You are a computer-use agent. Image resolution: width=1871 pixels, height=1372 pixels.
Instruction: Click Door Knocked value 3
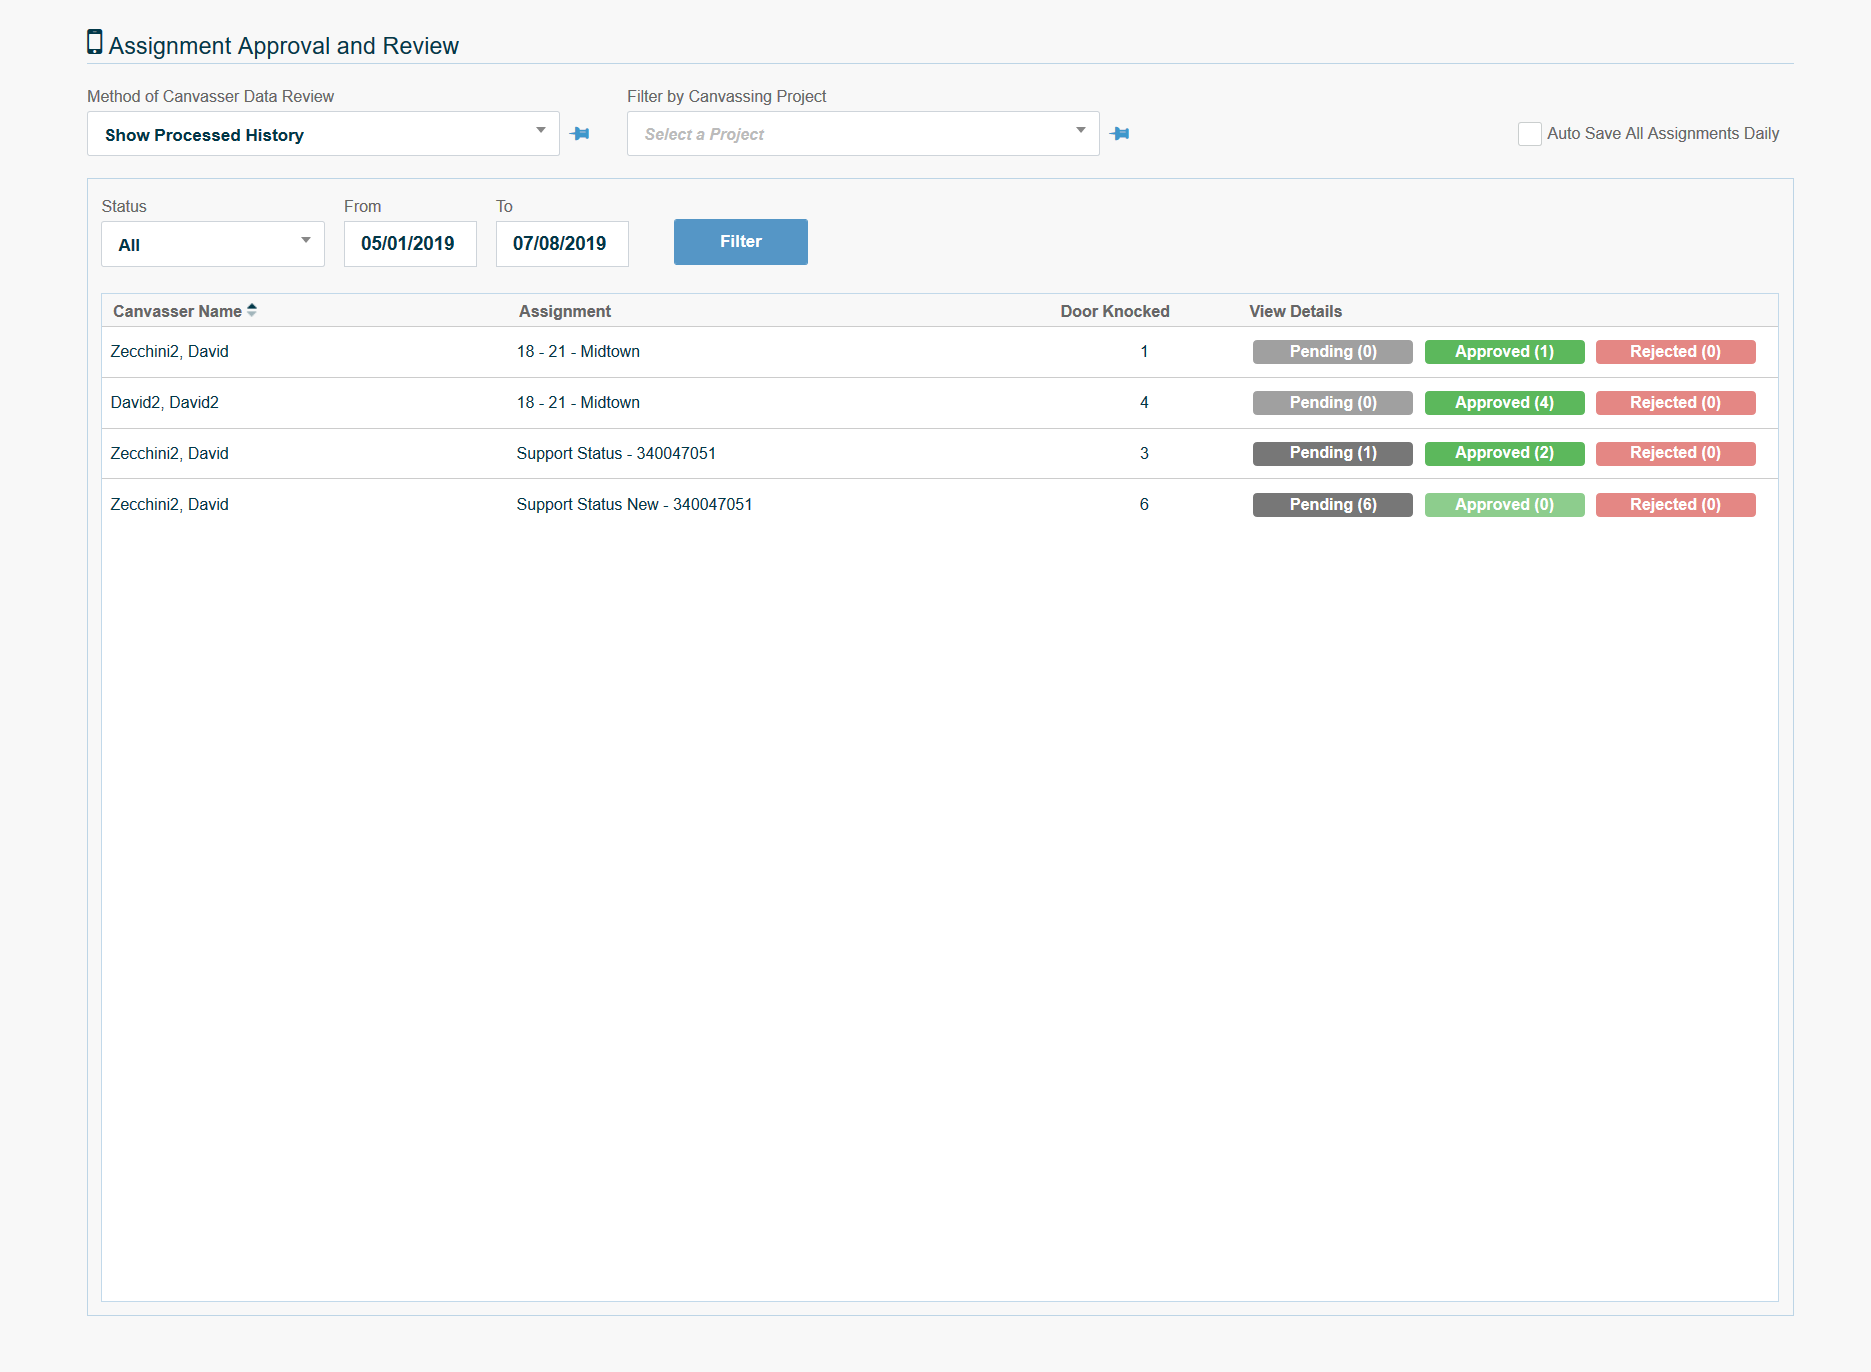tap(1144, 453)
